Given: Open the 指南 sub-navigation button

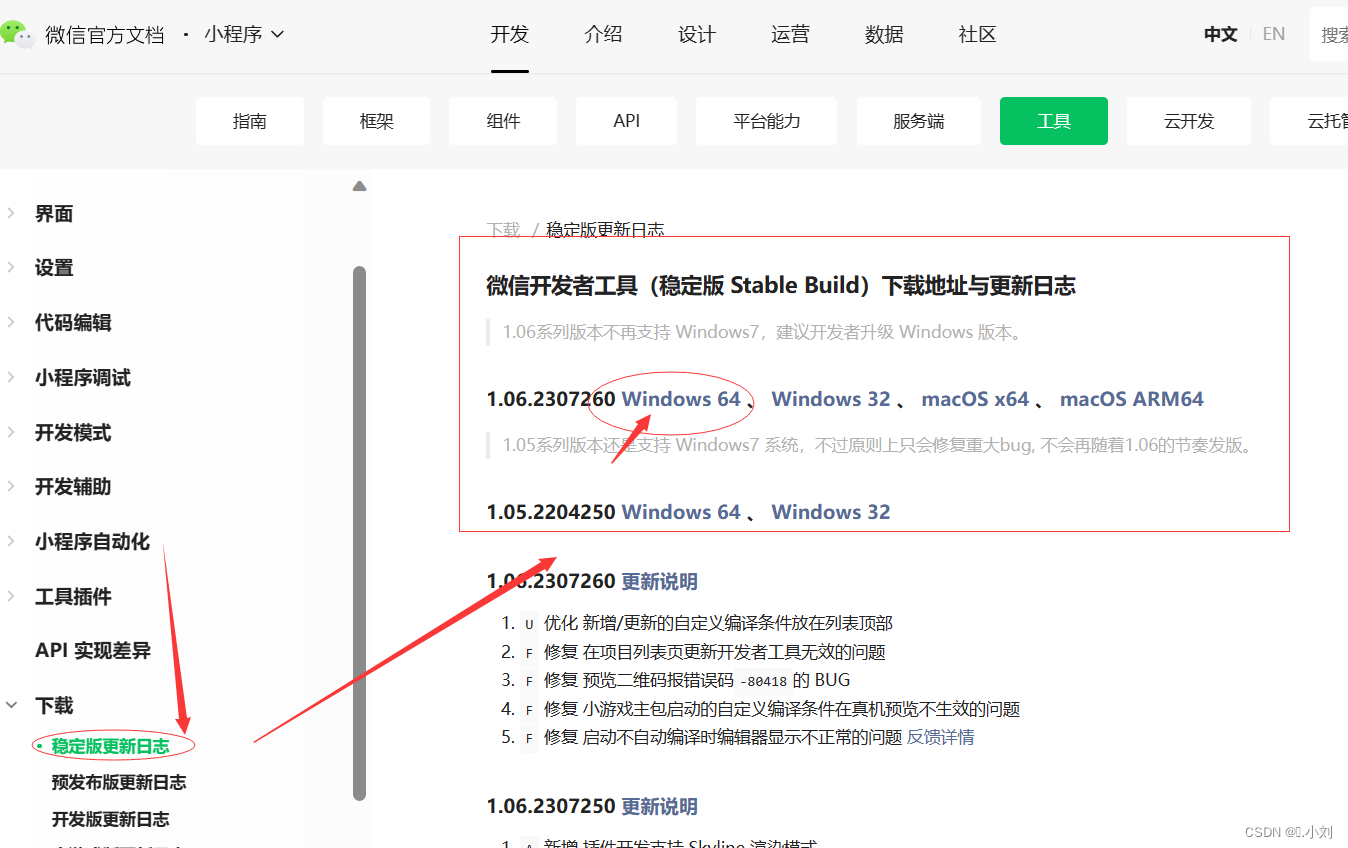Looking at the screenshot, I should click(250, 121).
